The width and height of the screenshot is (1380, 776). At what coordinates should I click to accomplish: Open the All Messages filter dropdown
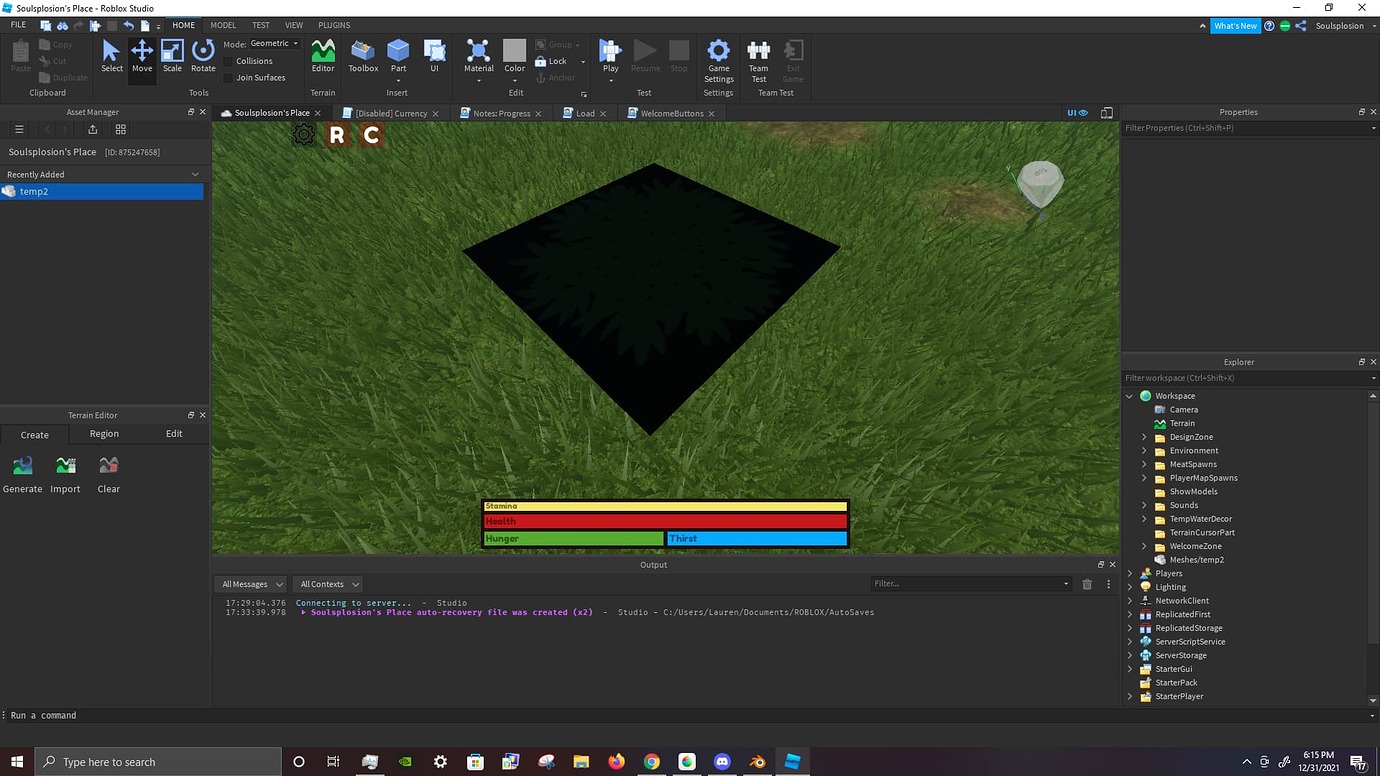[x=250, y=584]
